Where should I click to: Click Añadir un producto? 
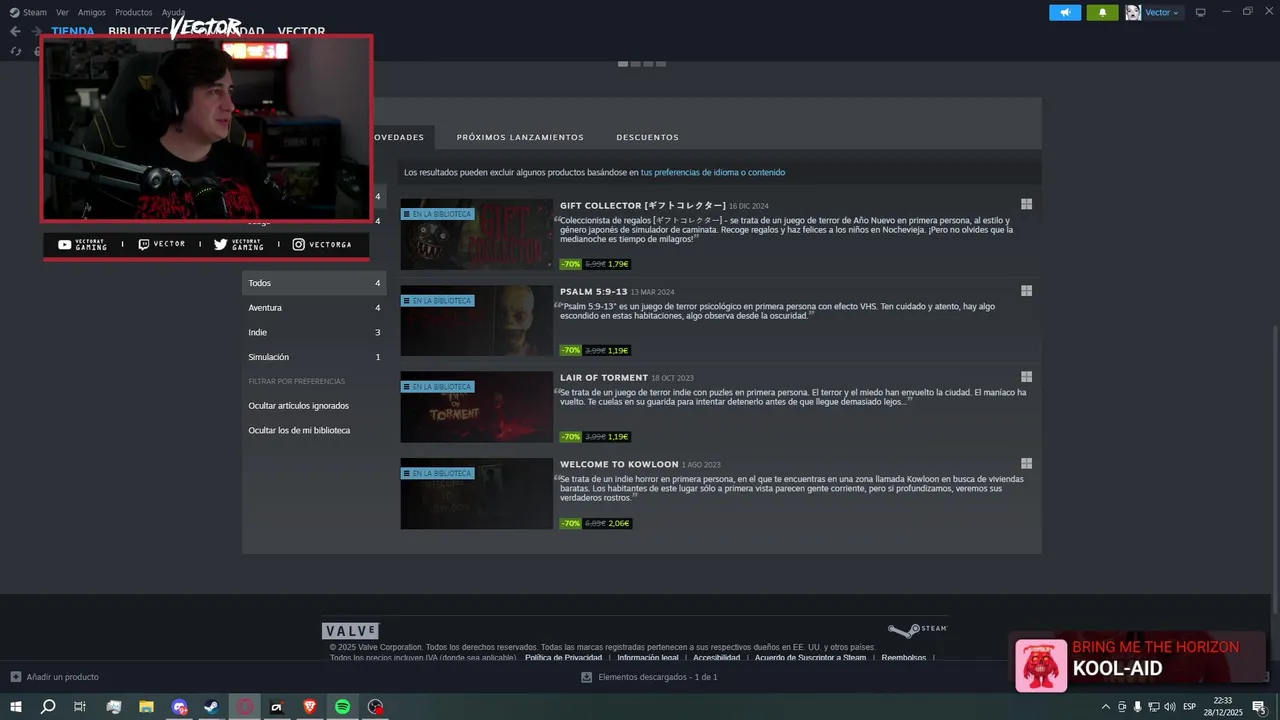[54, 677]
